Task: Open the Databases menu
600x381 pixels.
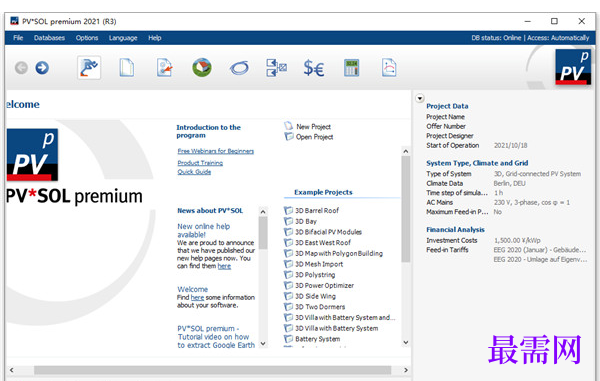Action: coord(49,38)
